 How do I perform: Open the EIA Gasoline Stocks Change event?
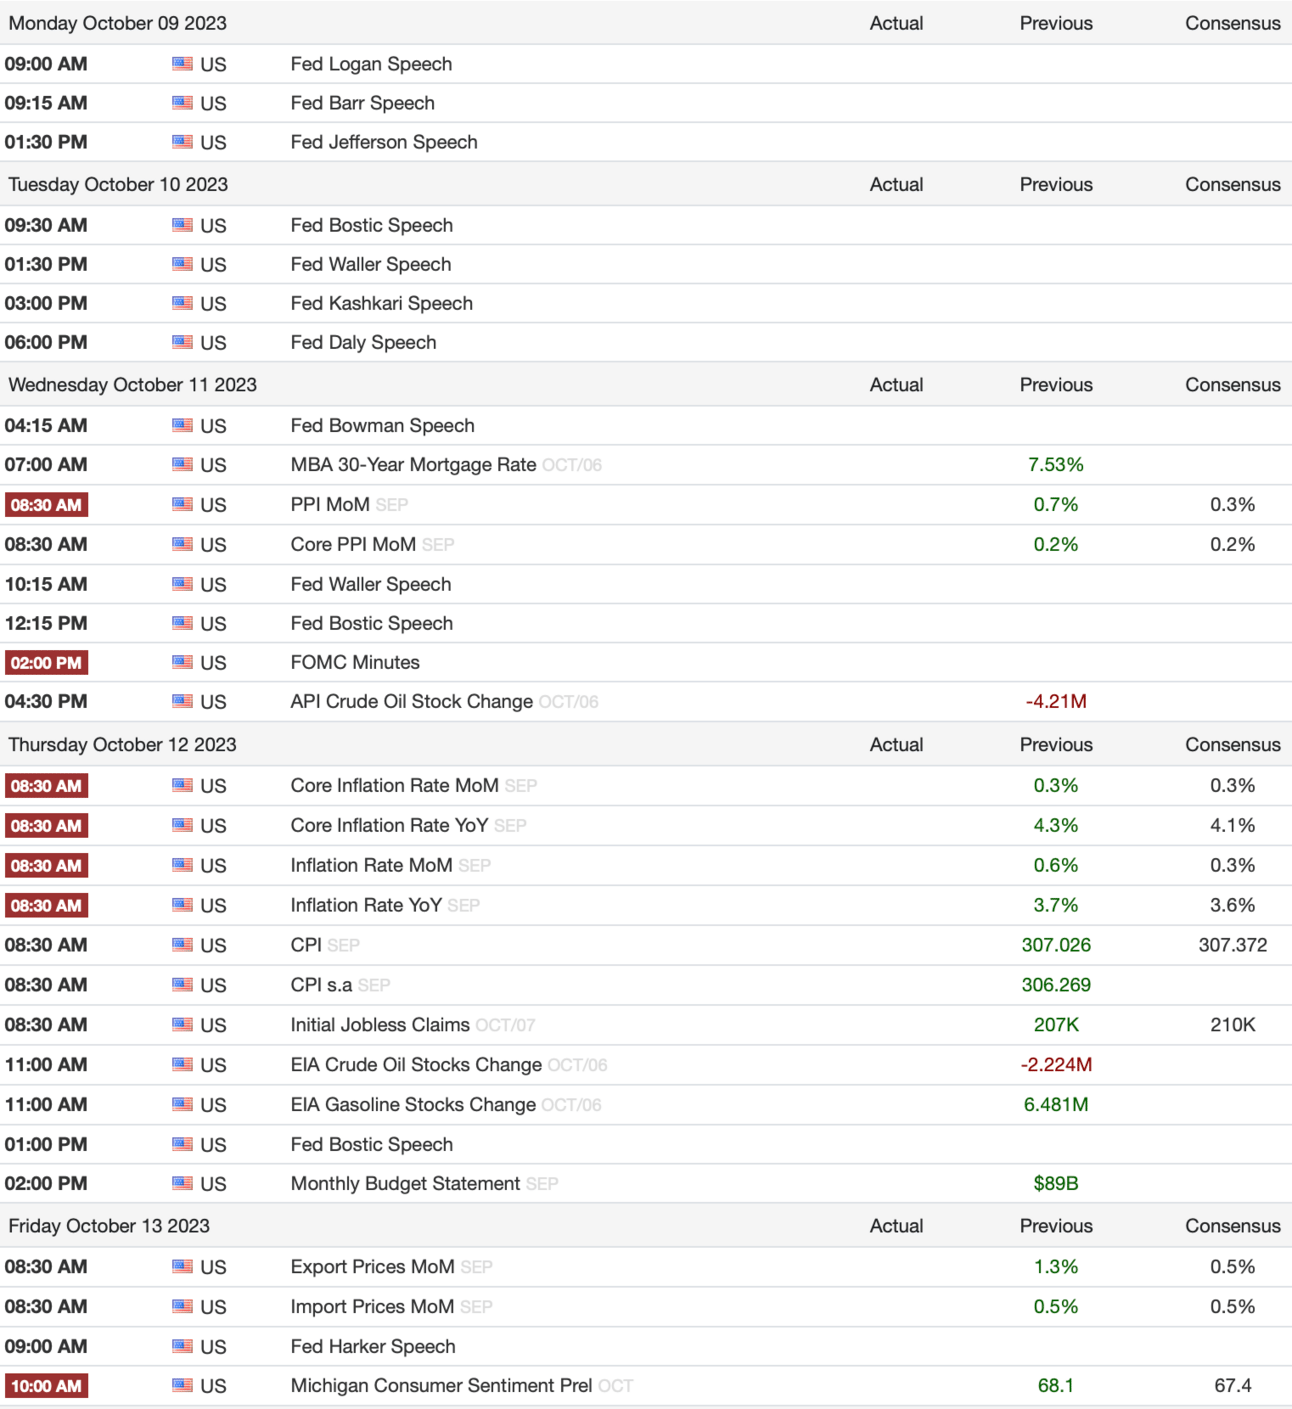click(x=413, y=1104)
